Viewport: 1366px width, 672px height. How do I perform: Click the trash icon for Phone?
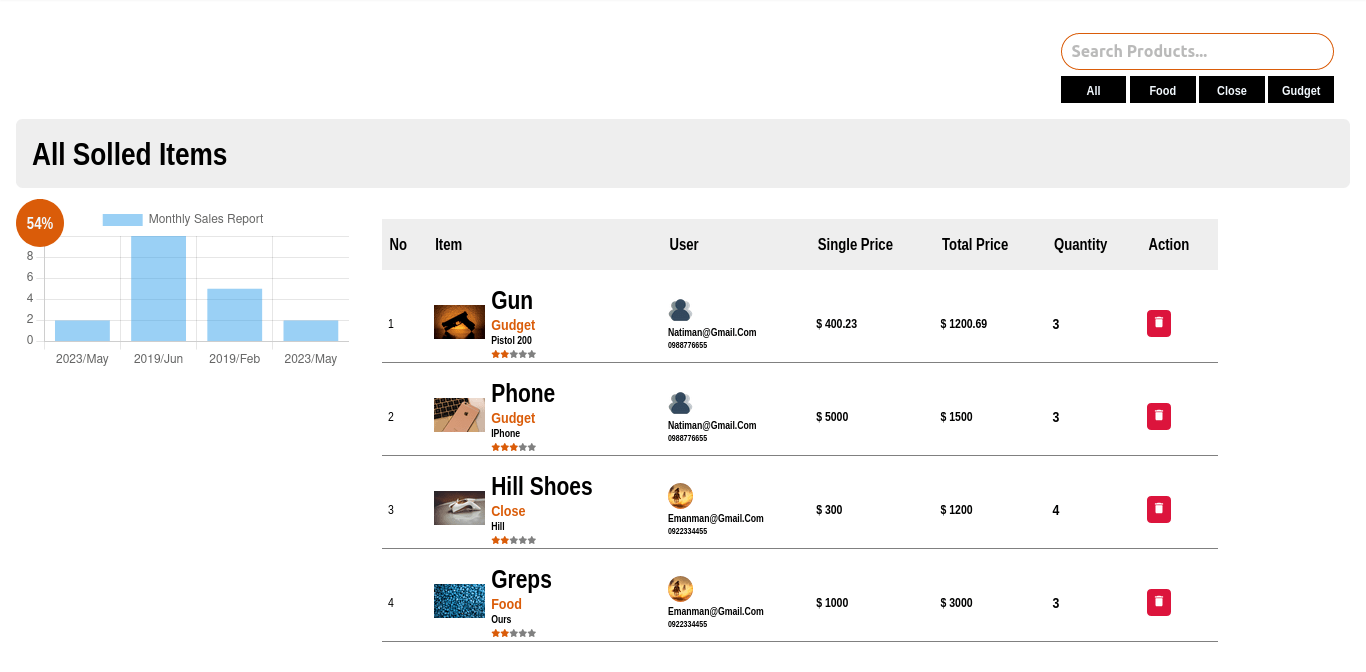click(x=1158, y=416)
